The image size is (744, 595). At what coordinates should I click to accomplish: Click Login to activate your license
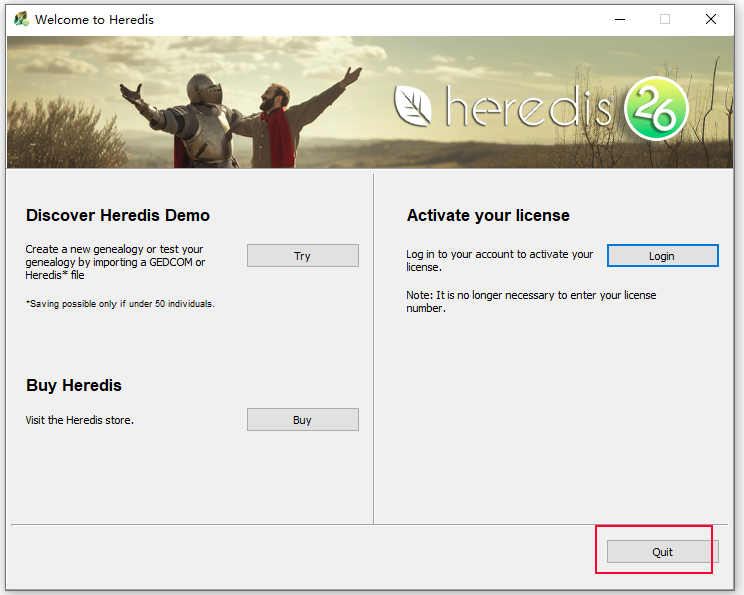click(662, 256)
